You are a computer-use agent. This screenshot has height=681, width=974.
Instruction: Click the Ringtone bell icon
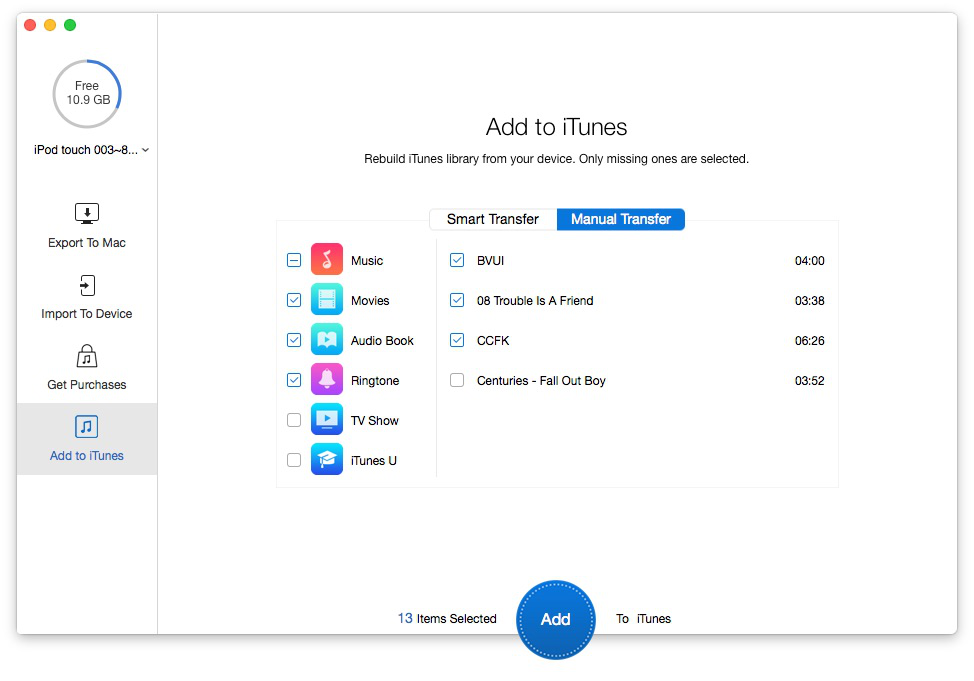click(x=327, y=379)
